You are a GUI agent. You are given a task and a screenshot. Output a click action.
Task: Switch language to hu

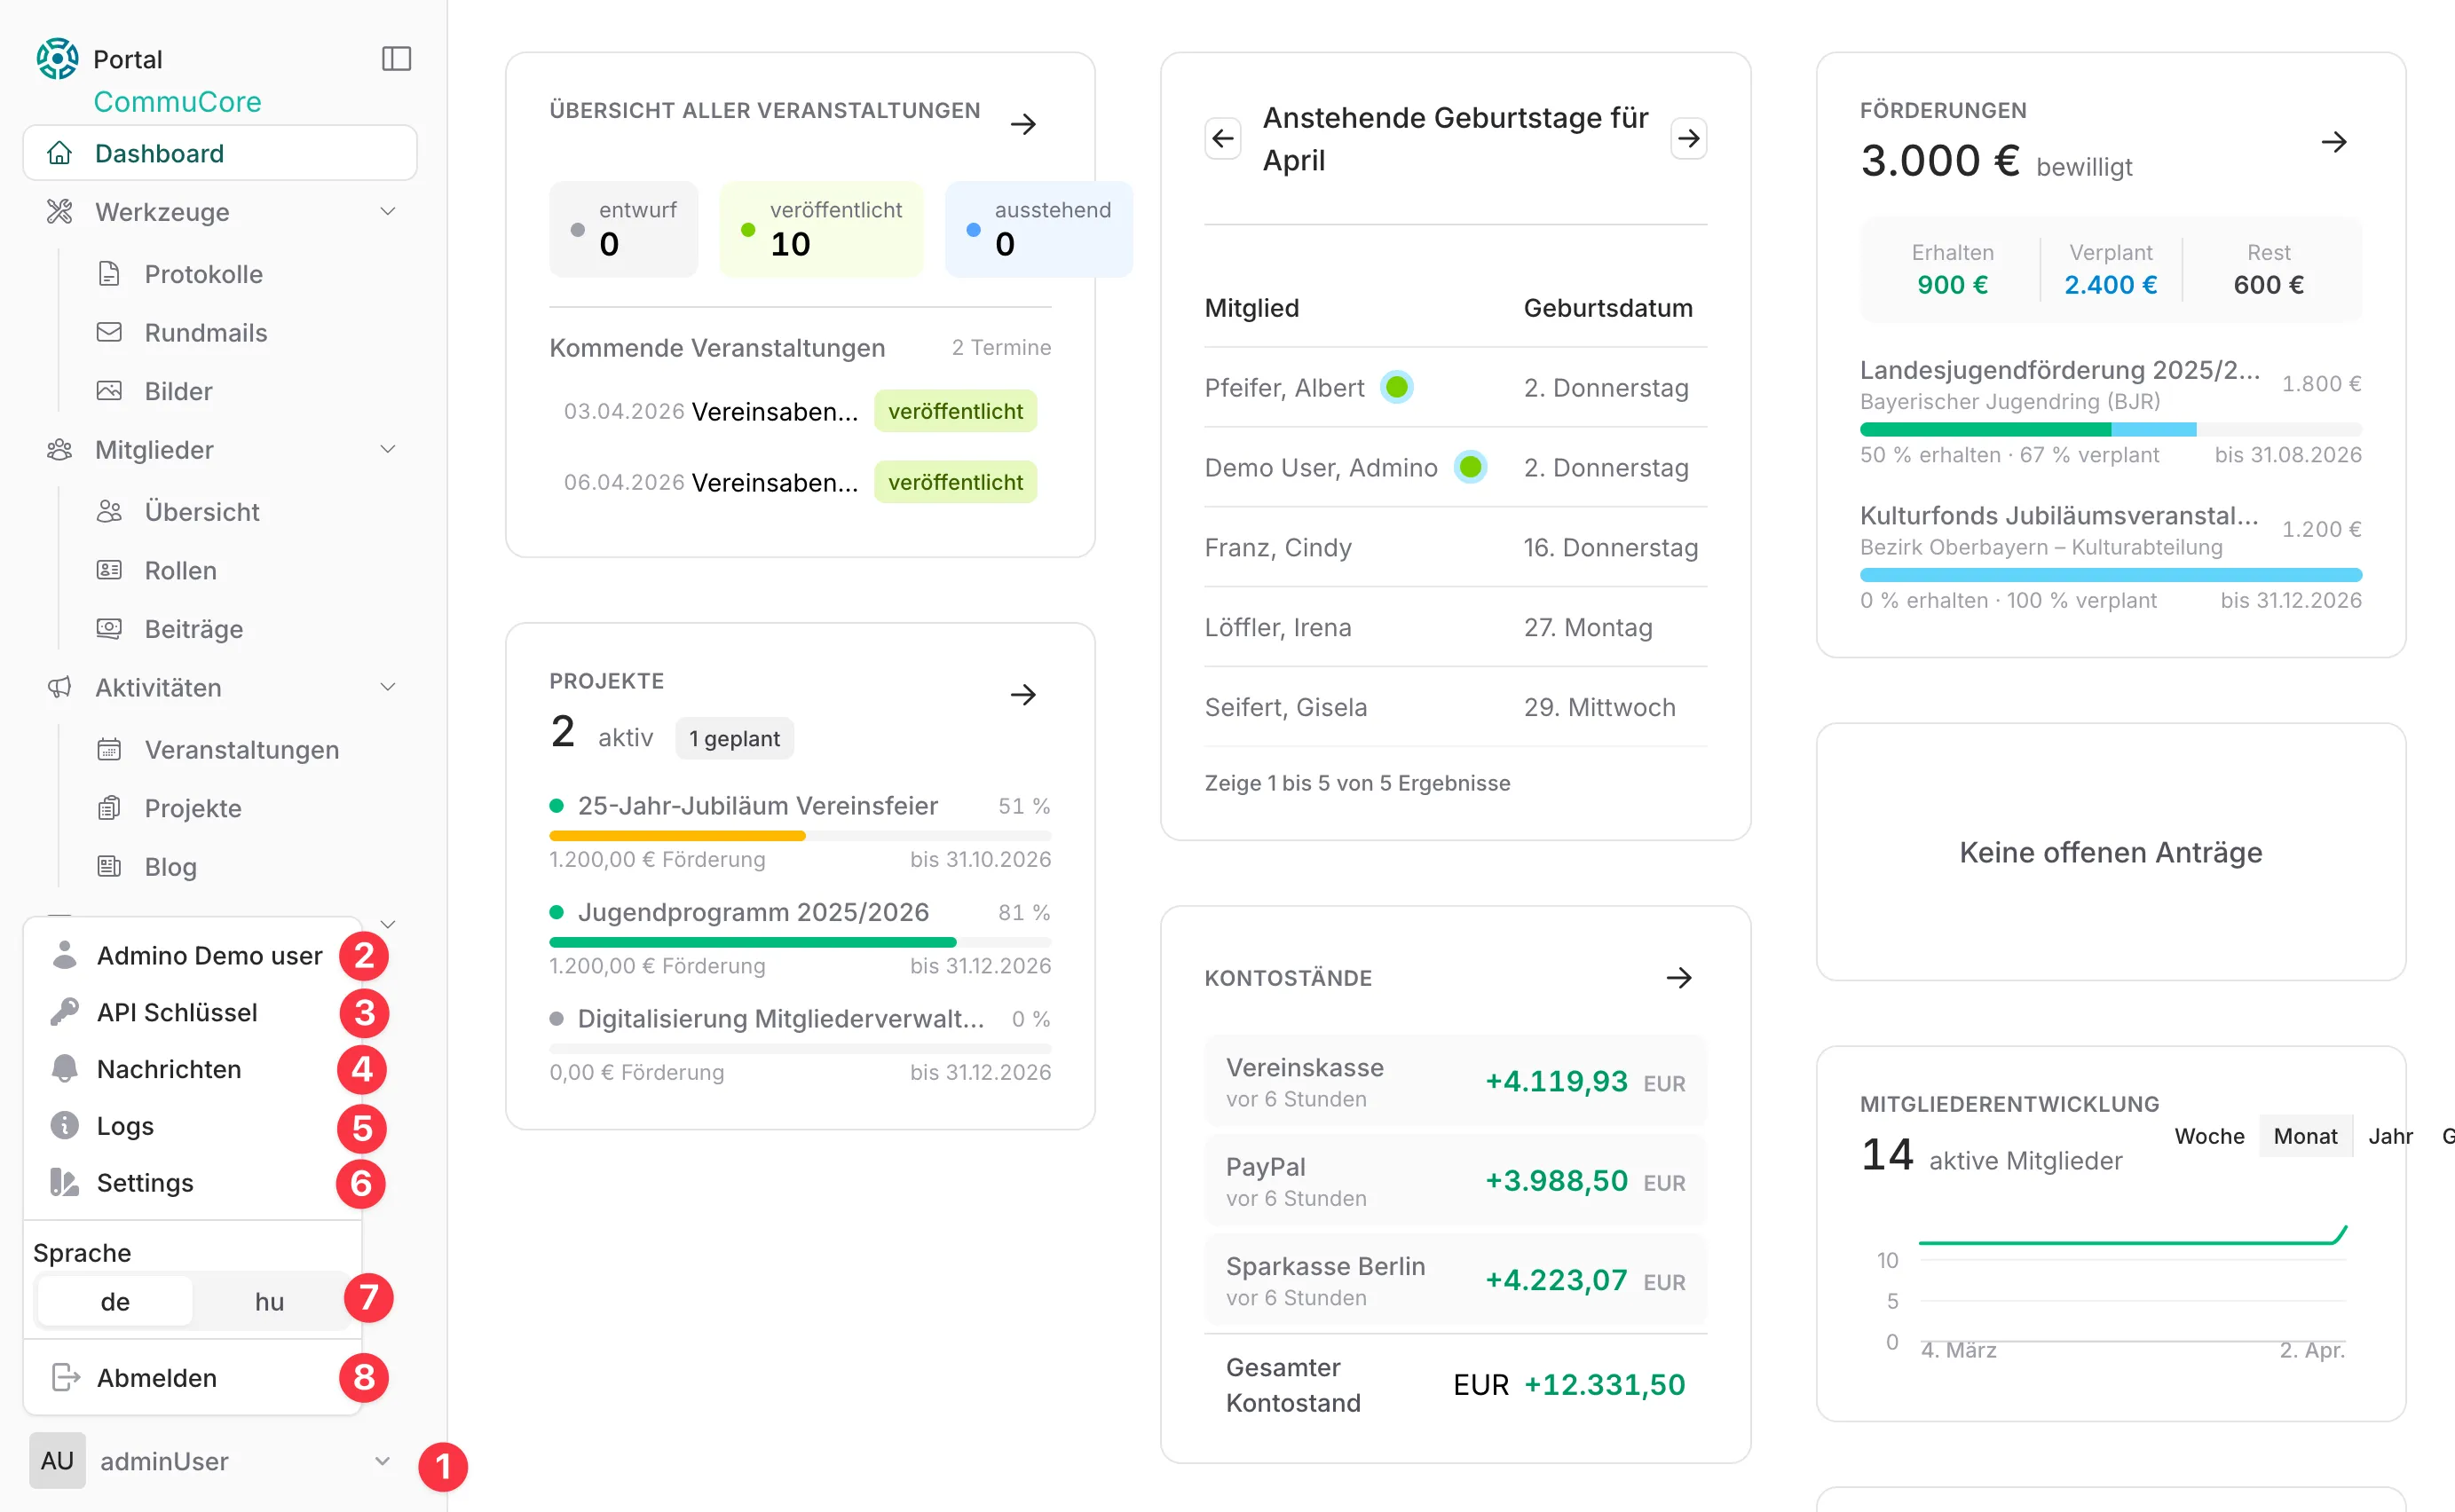pos(269,1301)
